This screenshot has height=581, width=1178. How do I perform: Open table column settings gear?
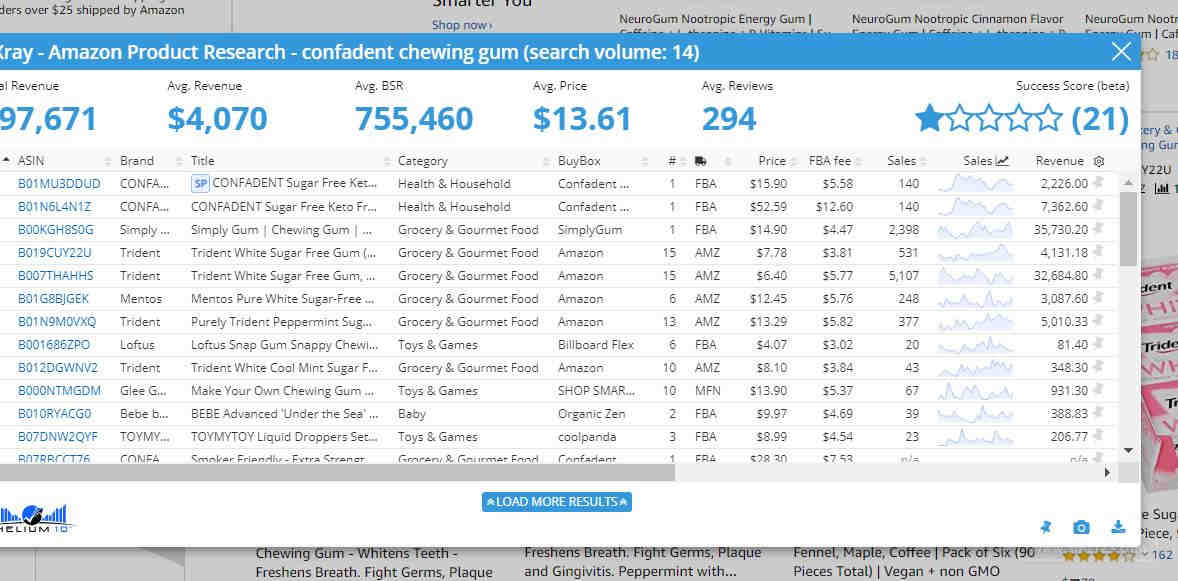pos(1099,161)
